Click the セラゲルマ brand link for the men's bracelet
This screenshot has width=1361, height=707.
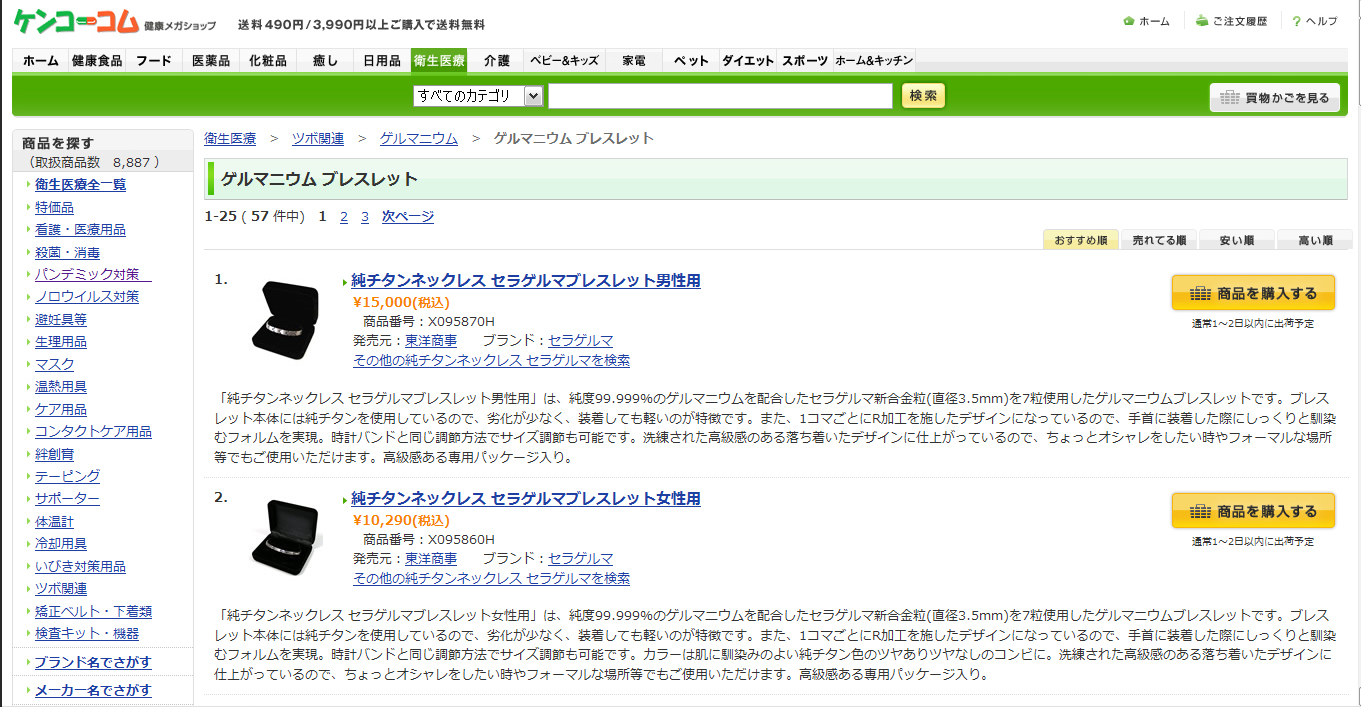pos(581,341)
